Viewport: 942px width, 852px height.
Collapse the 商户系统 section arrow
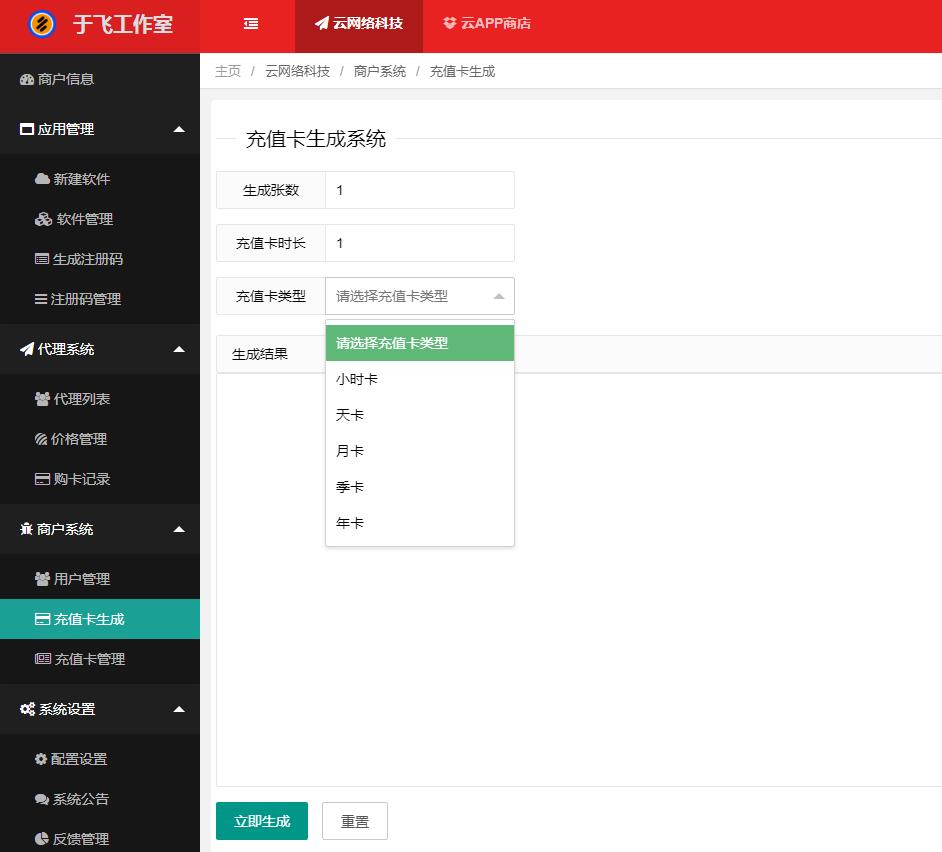179,529
